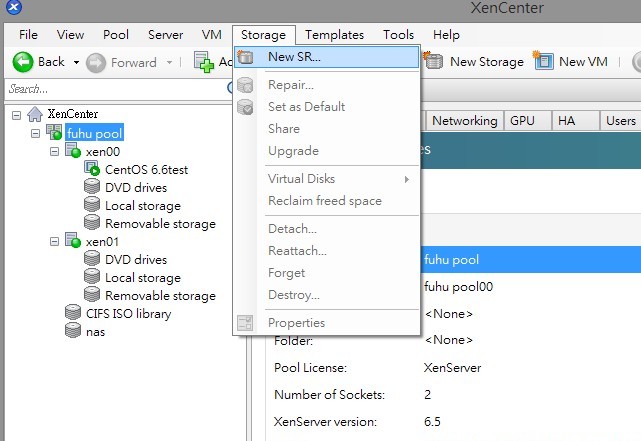
Task: Choose New SR... from Storage menu
Action: point(327,57)
